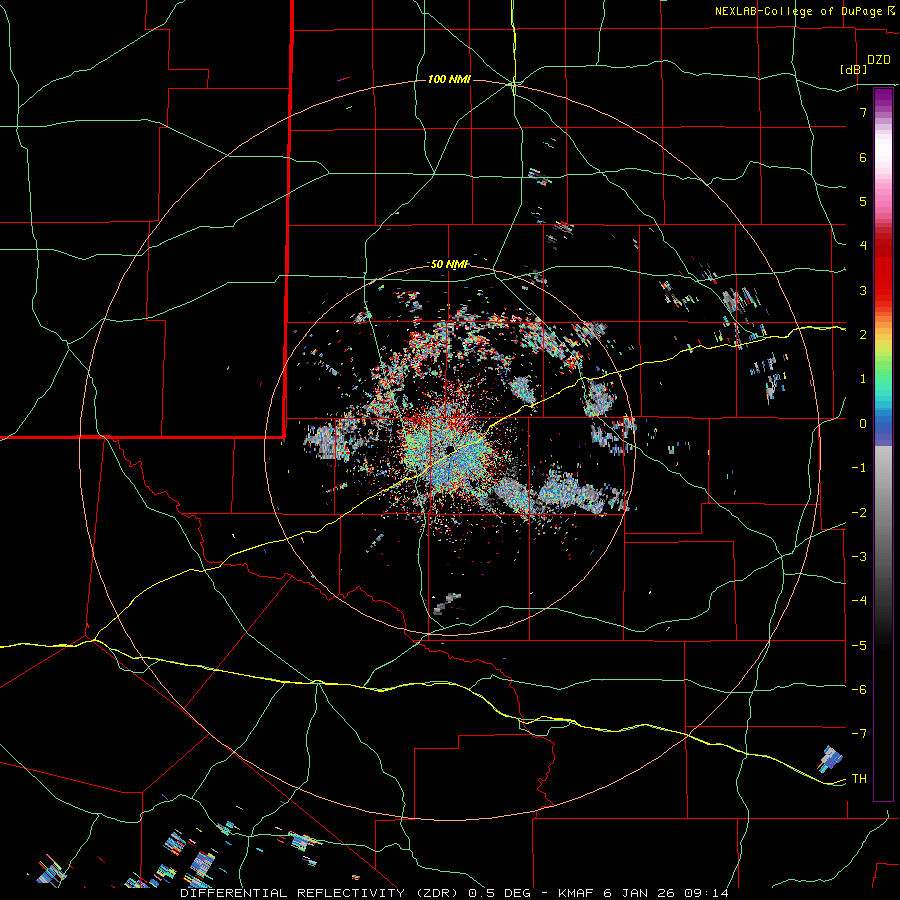Image resolution: width=900 pixels, height=900 pixels.
Task: Click the -1 value on the ZDR scale
Action: (859, 468)
